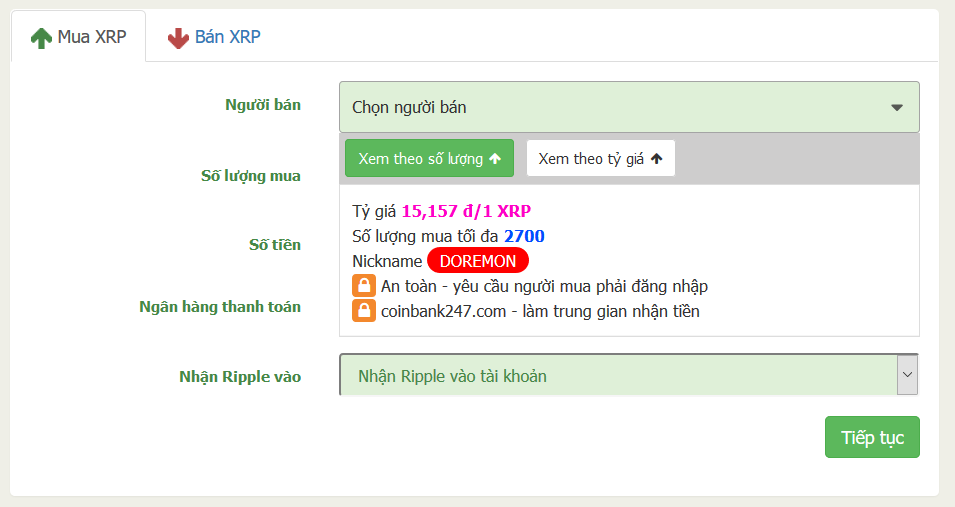955x507 pixels.
Task: Click the Tiếp tục button
Action: click(872, 438)
